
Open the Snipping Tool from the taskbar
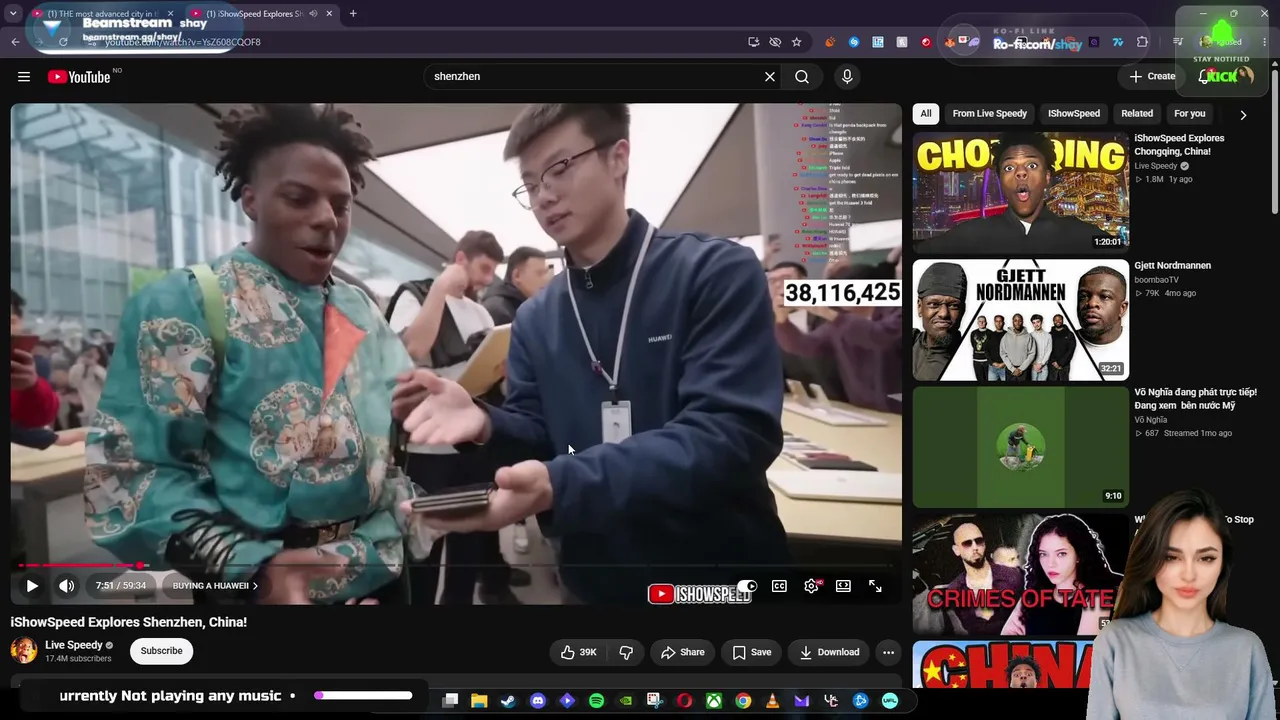656,701
